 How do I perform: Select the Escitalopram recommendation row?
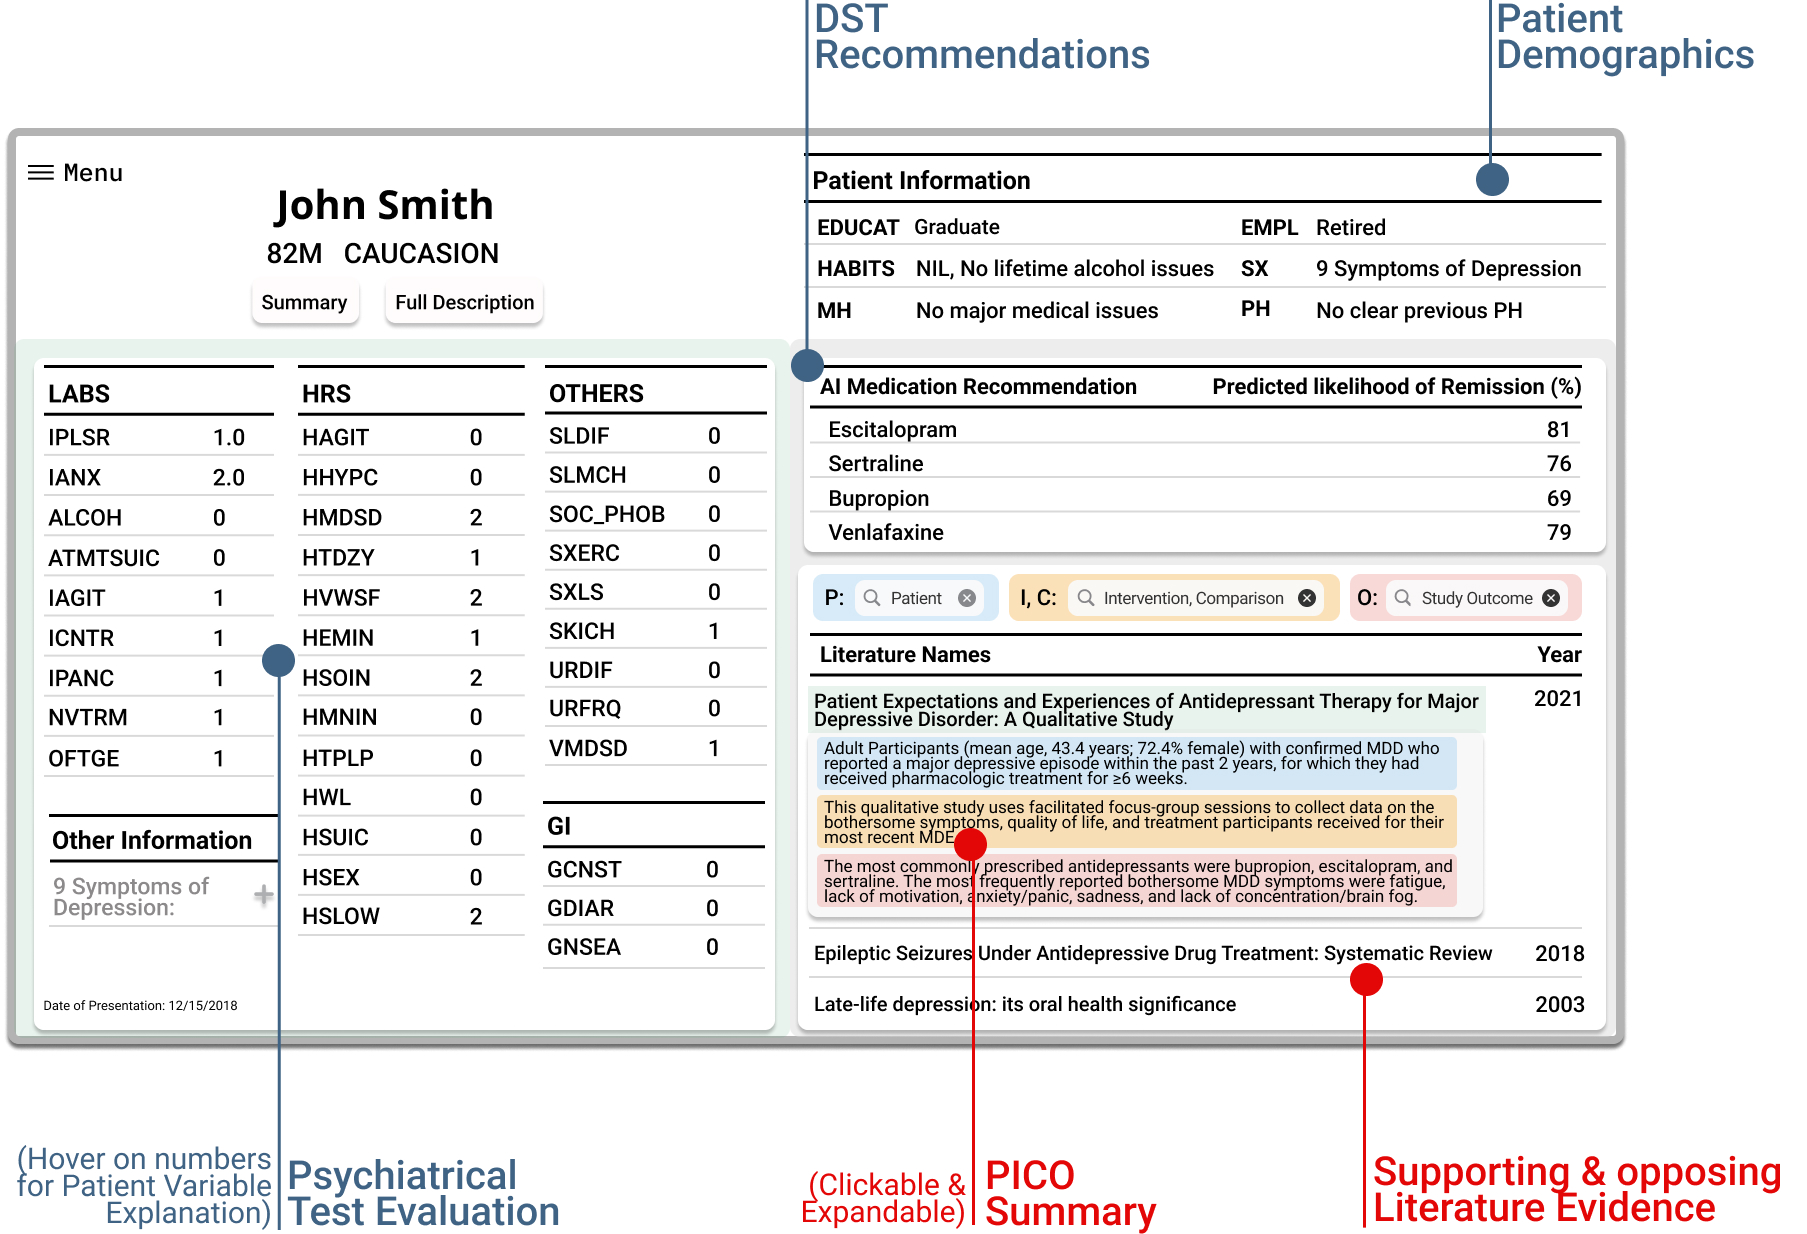[x=1200, y=430]
